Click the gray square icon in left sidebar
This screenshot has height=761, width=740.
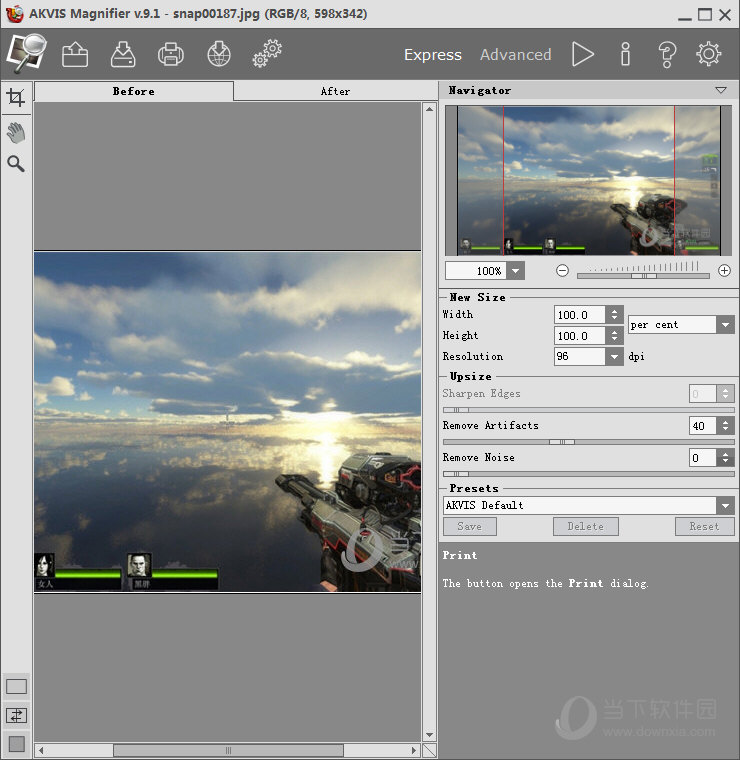[x=16, y=744]
